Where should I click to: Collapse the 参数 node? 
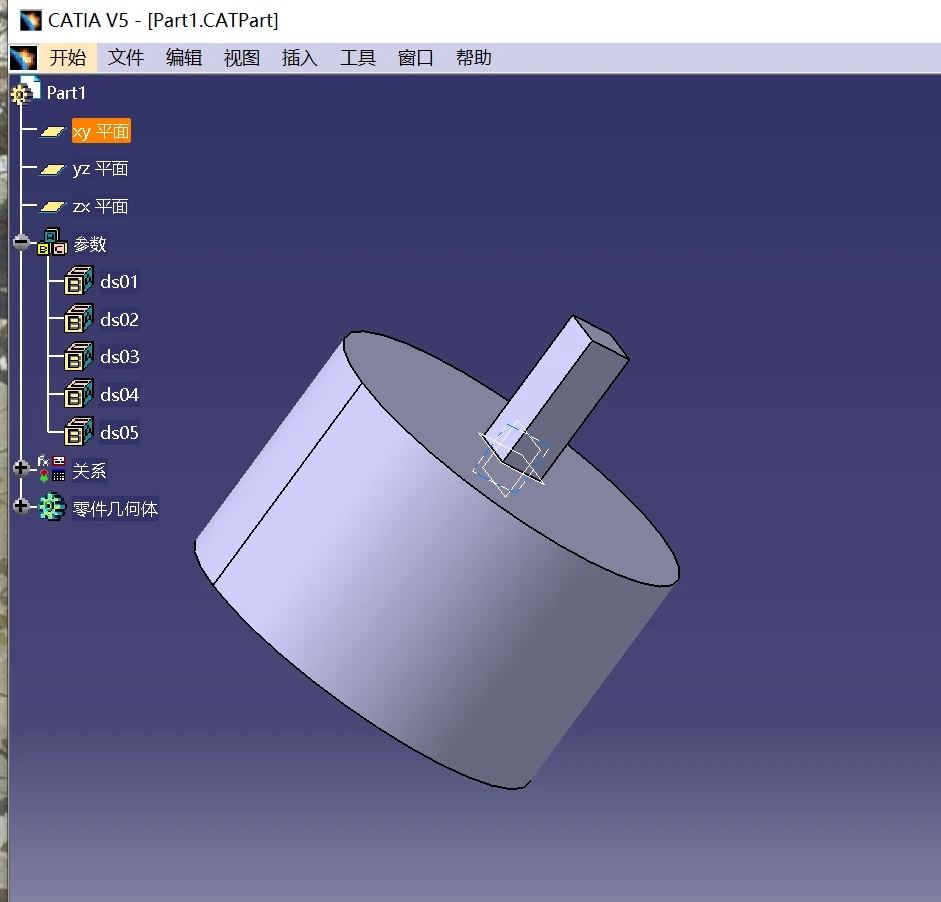21,242
